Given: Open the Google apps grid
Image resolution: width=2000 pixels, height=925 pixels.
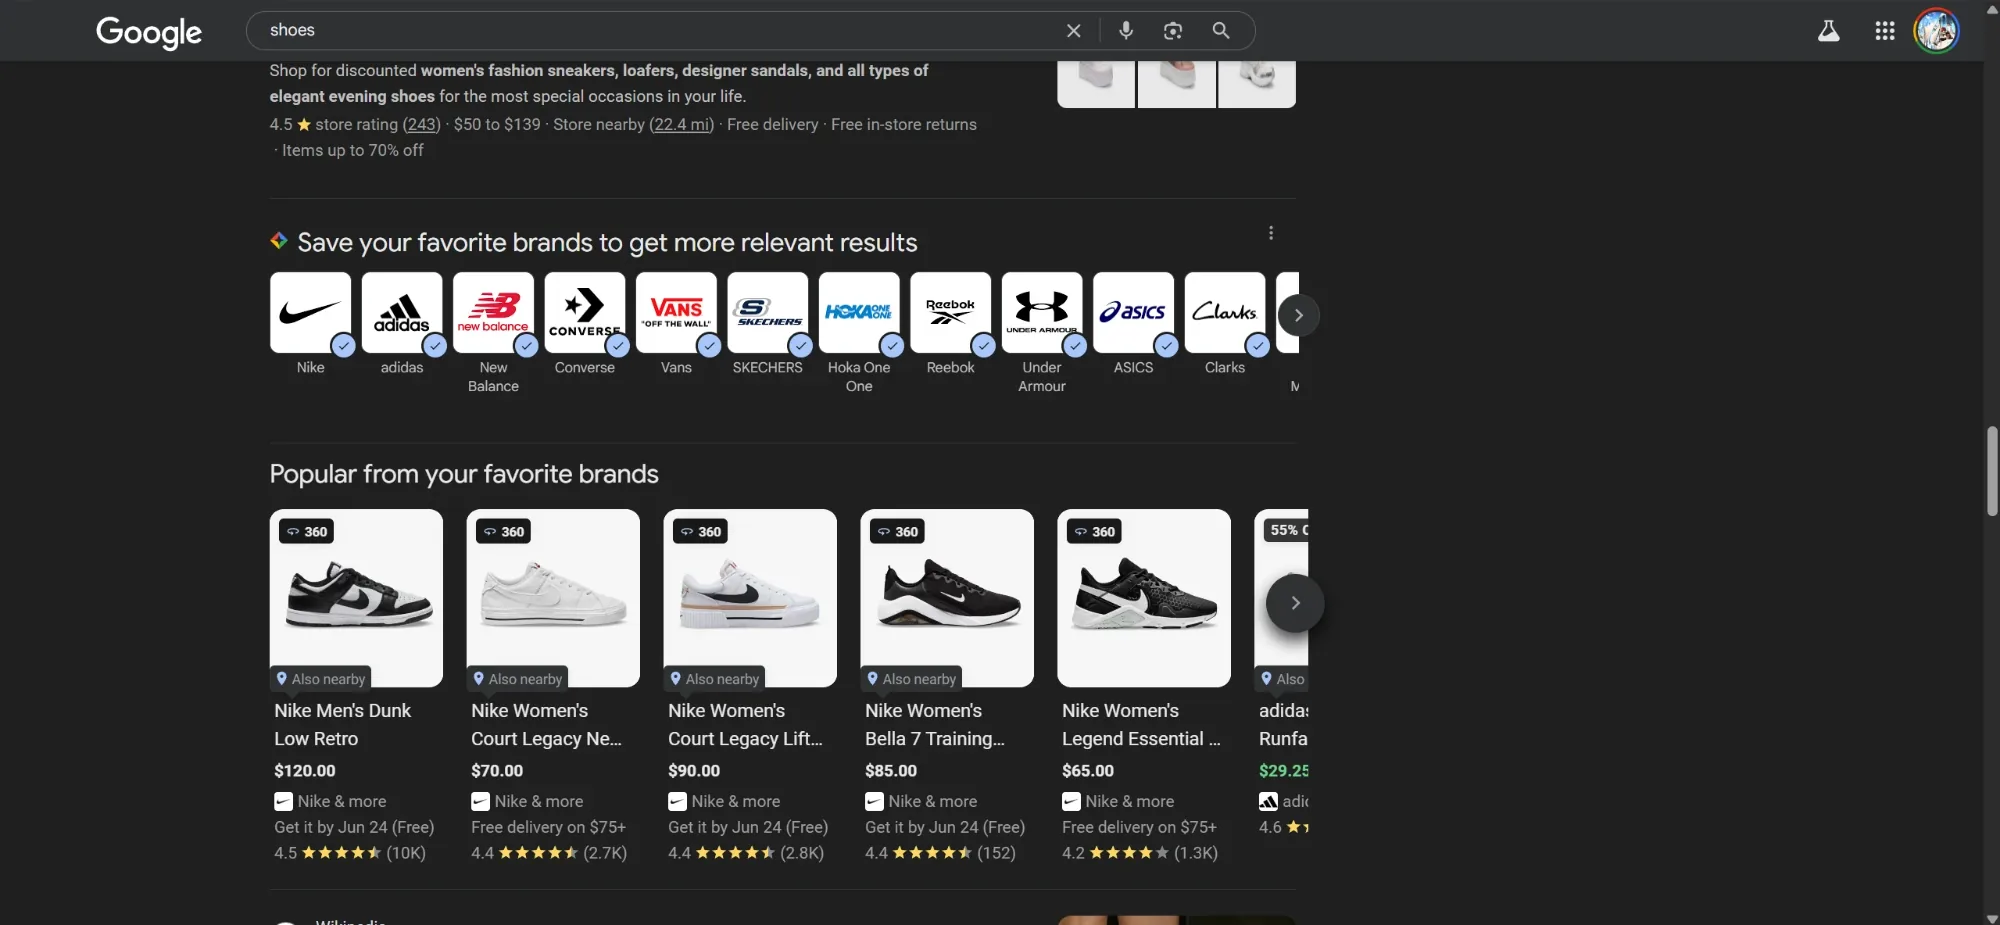Looking at the screenshot, I should [x=1885, y=31].
